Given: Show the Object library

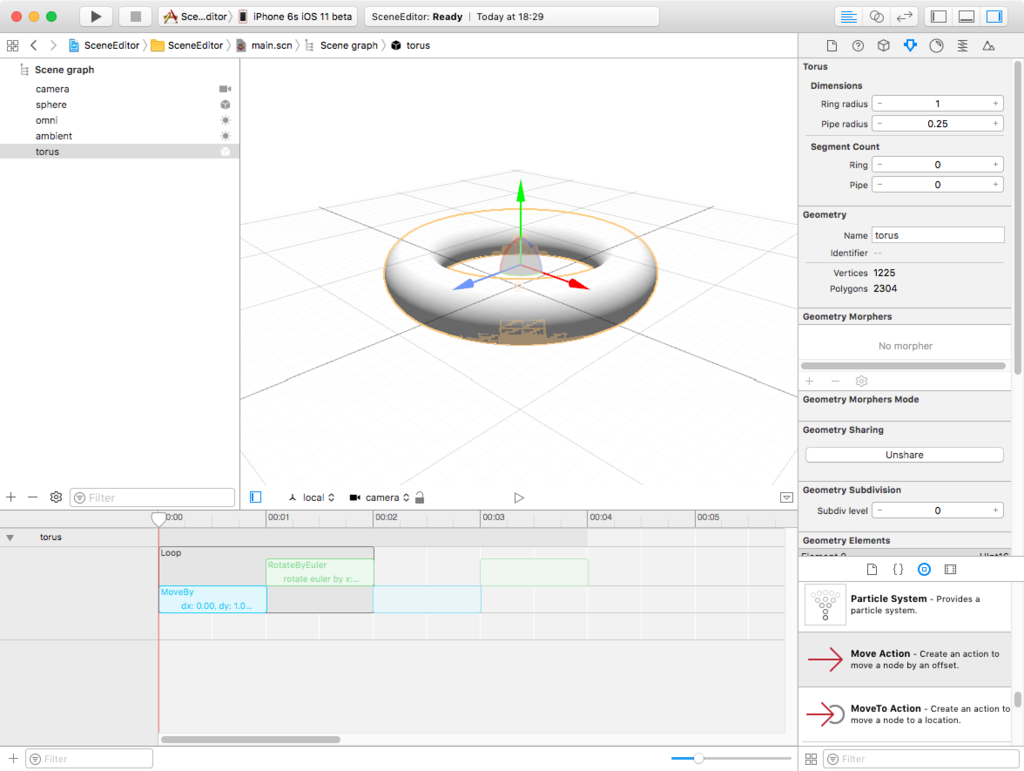Looking at the screenshot, I should (x=924, y=569).
